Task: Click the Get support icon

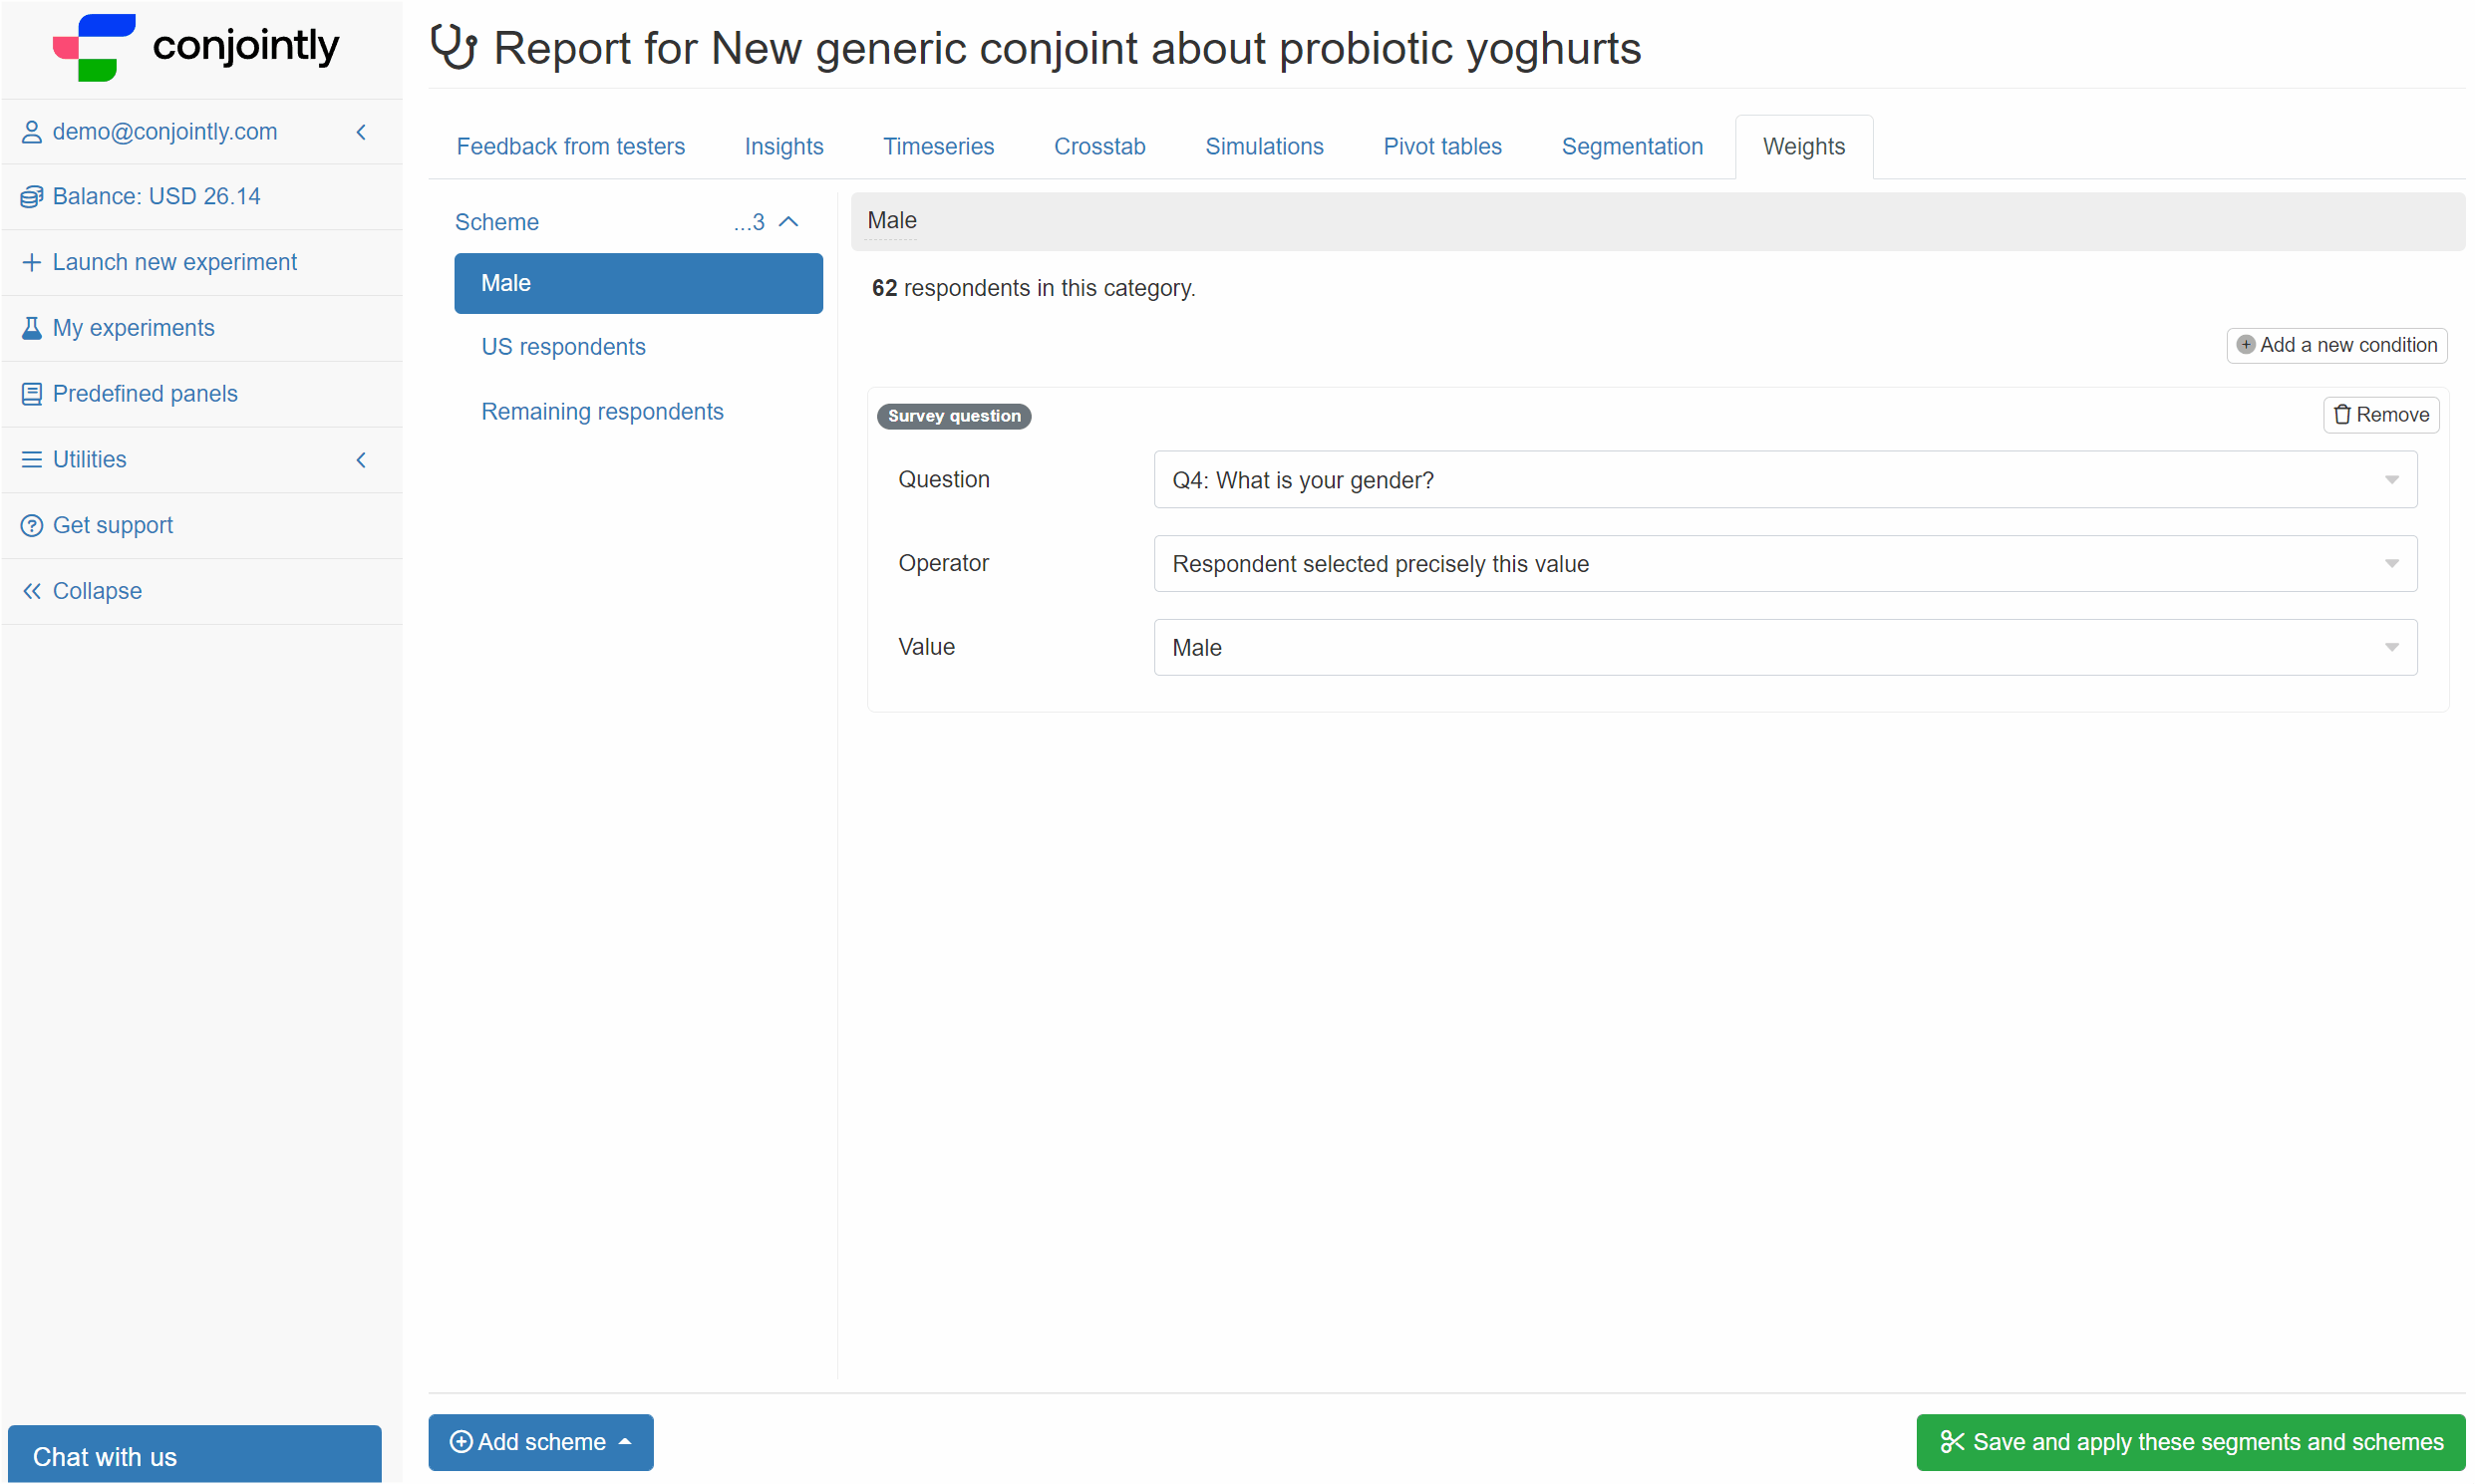Action: 30,524
